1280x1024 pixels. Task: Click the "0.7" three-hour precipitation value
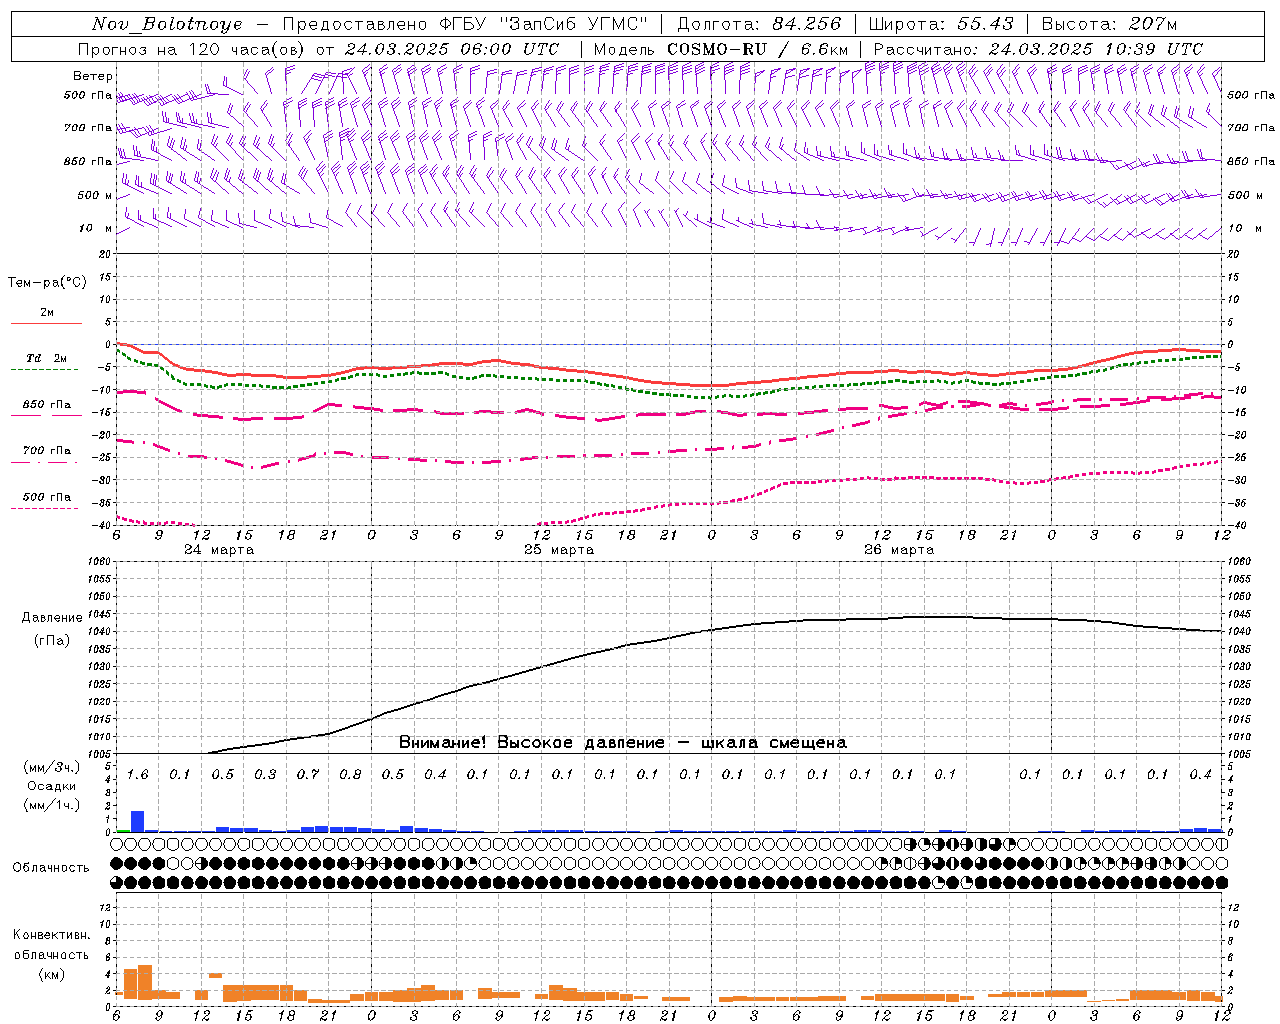308,774
